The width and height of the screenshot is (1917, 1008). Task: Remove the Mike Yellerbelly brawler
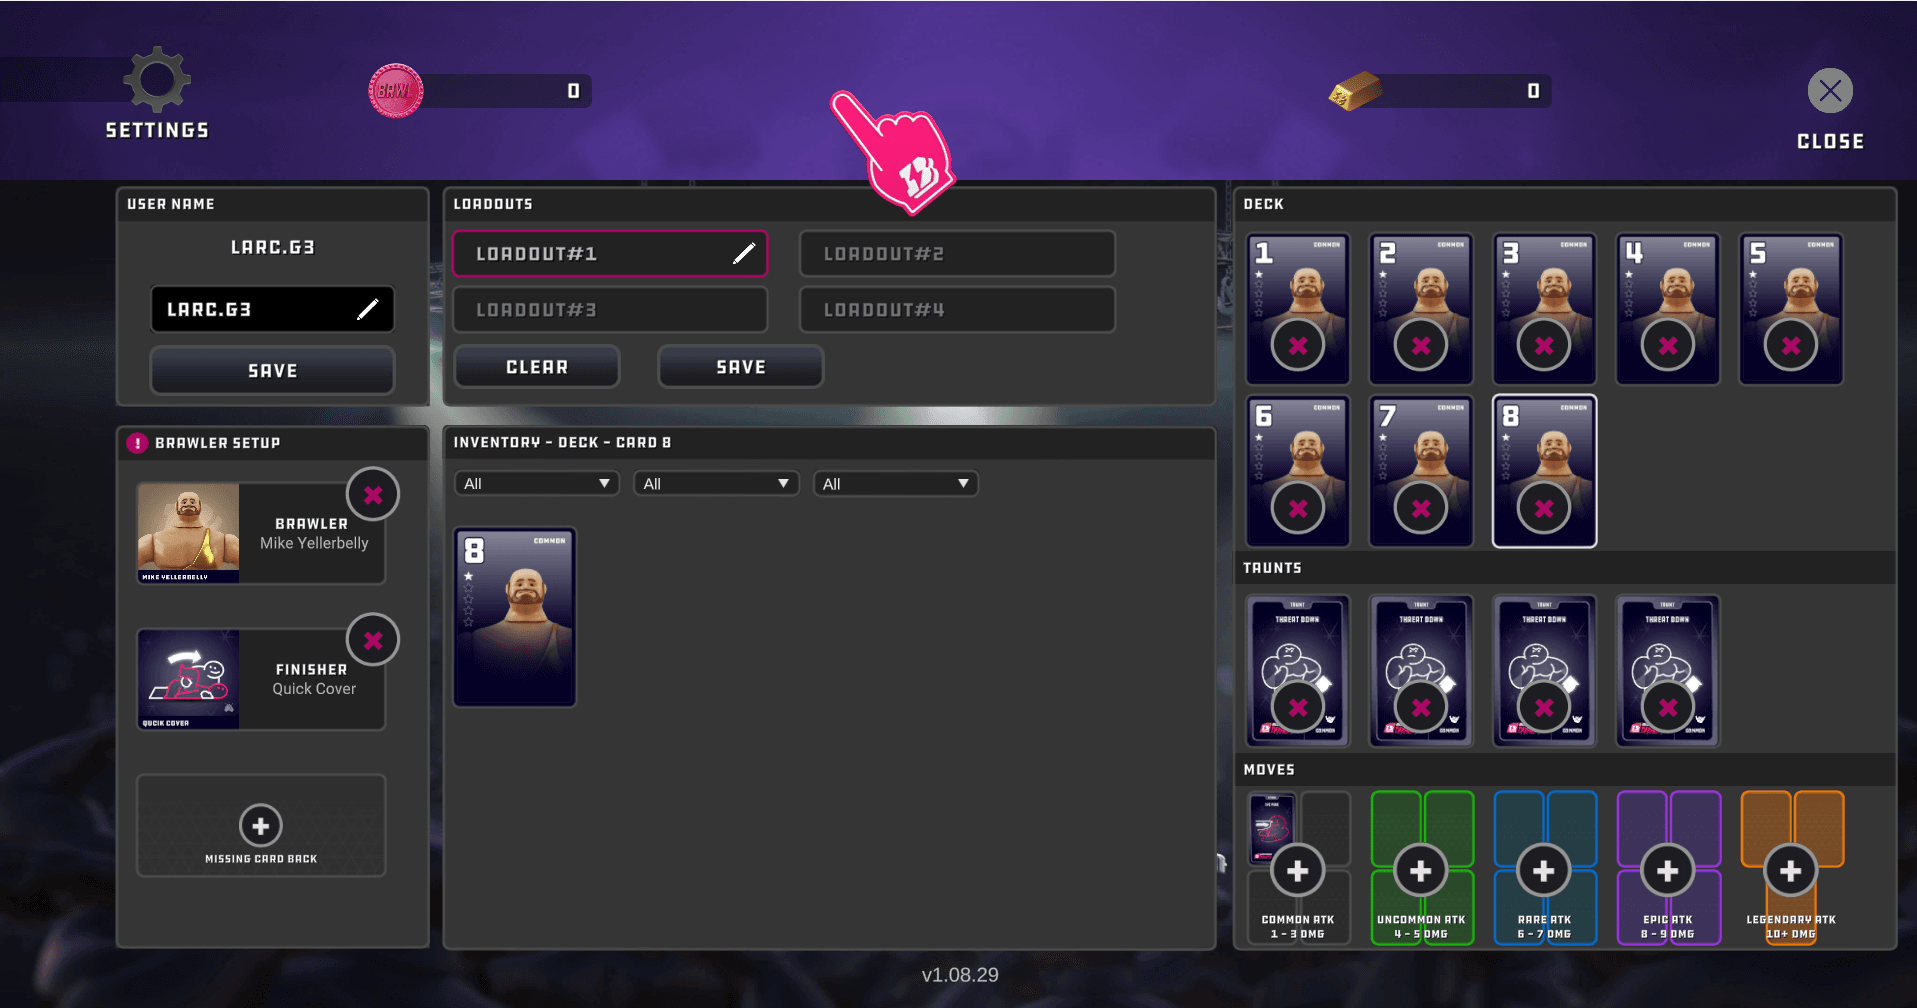373,495
